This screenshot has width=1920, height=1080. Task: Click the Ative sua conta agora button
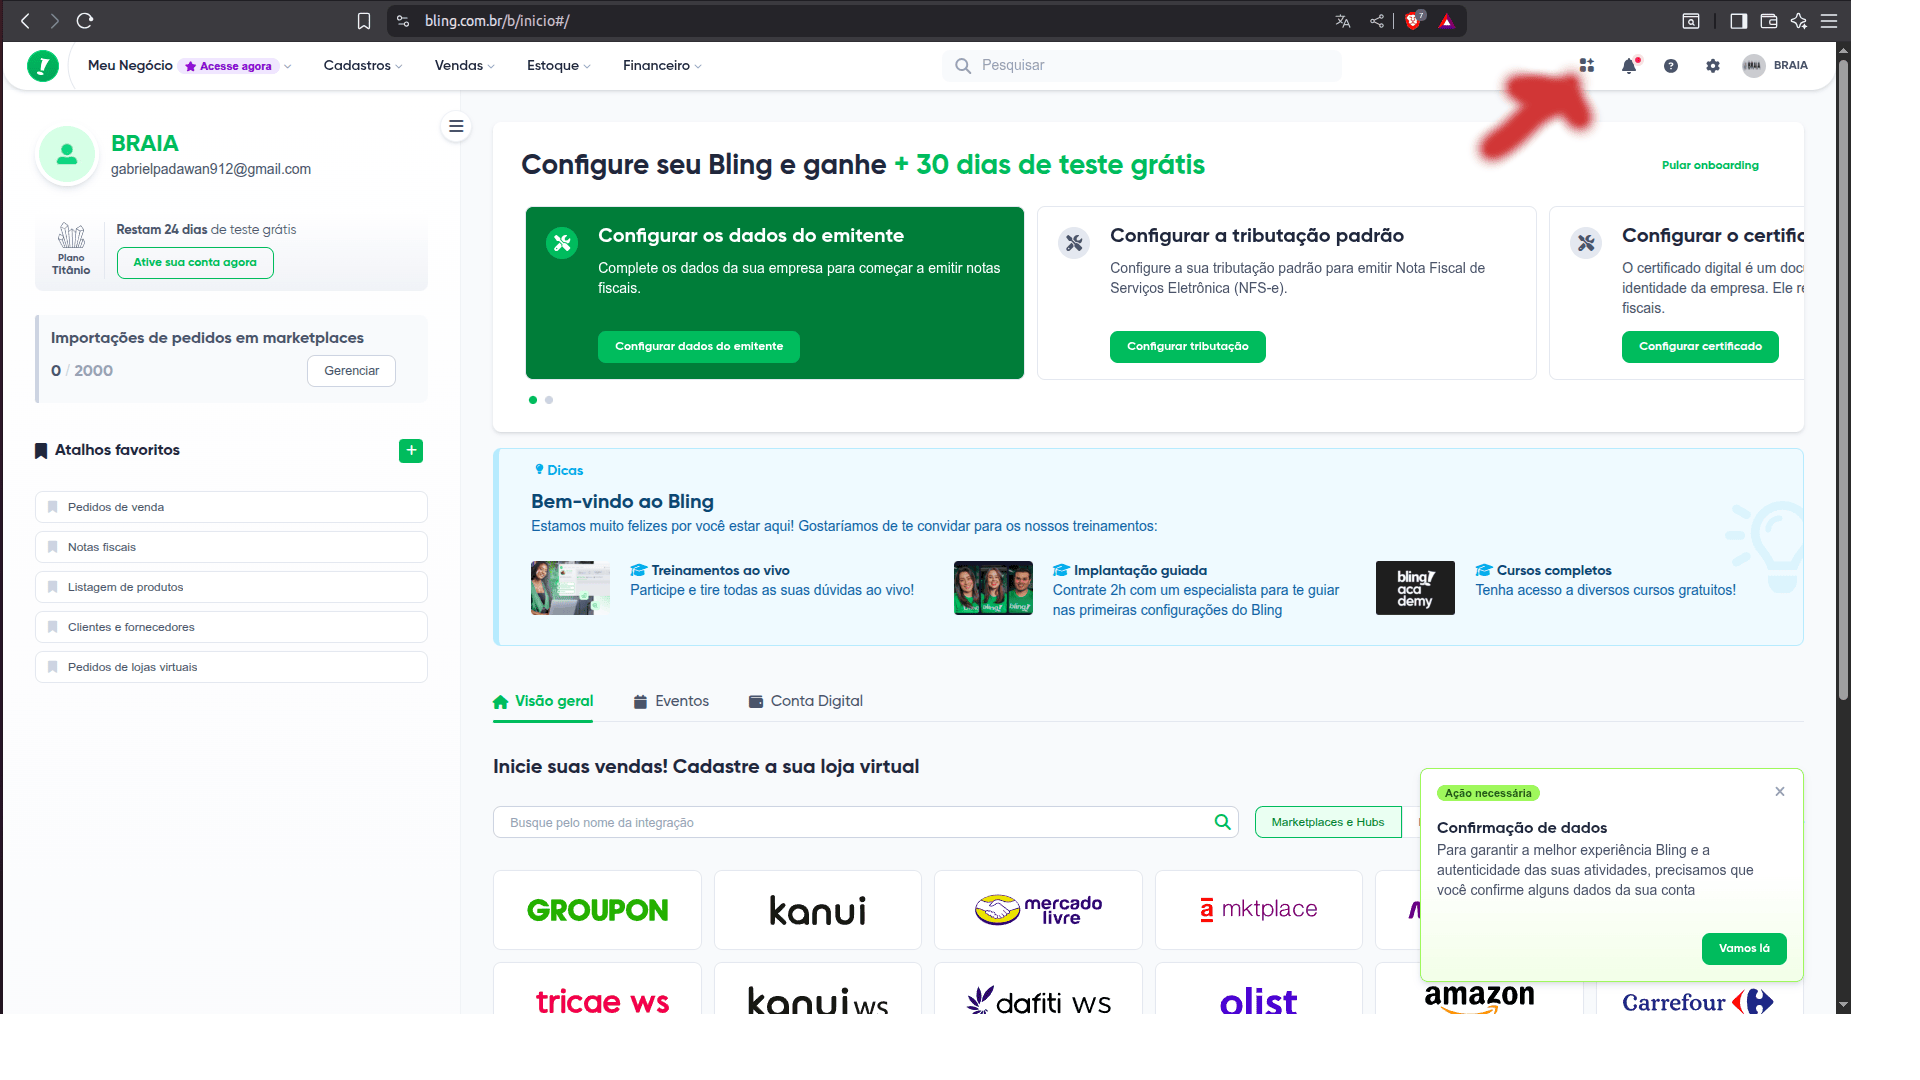[x=194, y=262]
